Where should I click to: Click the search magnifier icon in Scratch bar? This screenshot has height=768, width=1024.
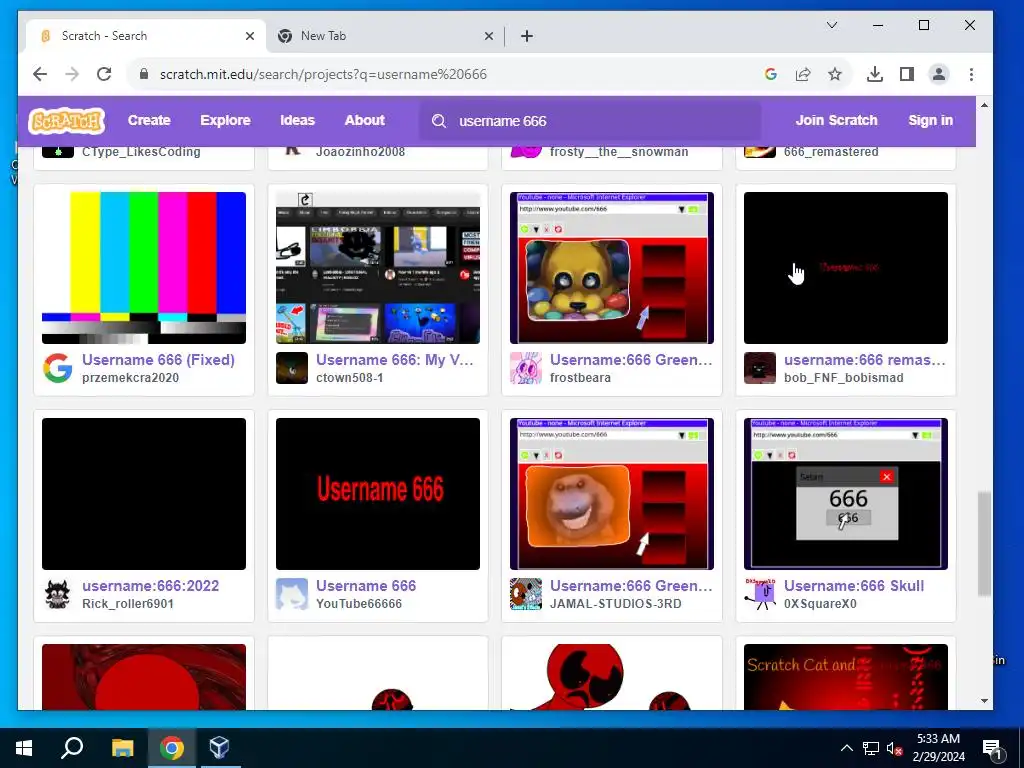tap(439, 121)
